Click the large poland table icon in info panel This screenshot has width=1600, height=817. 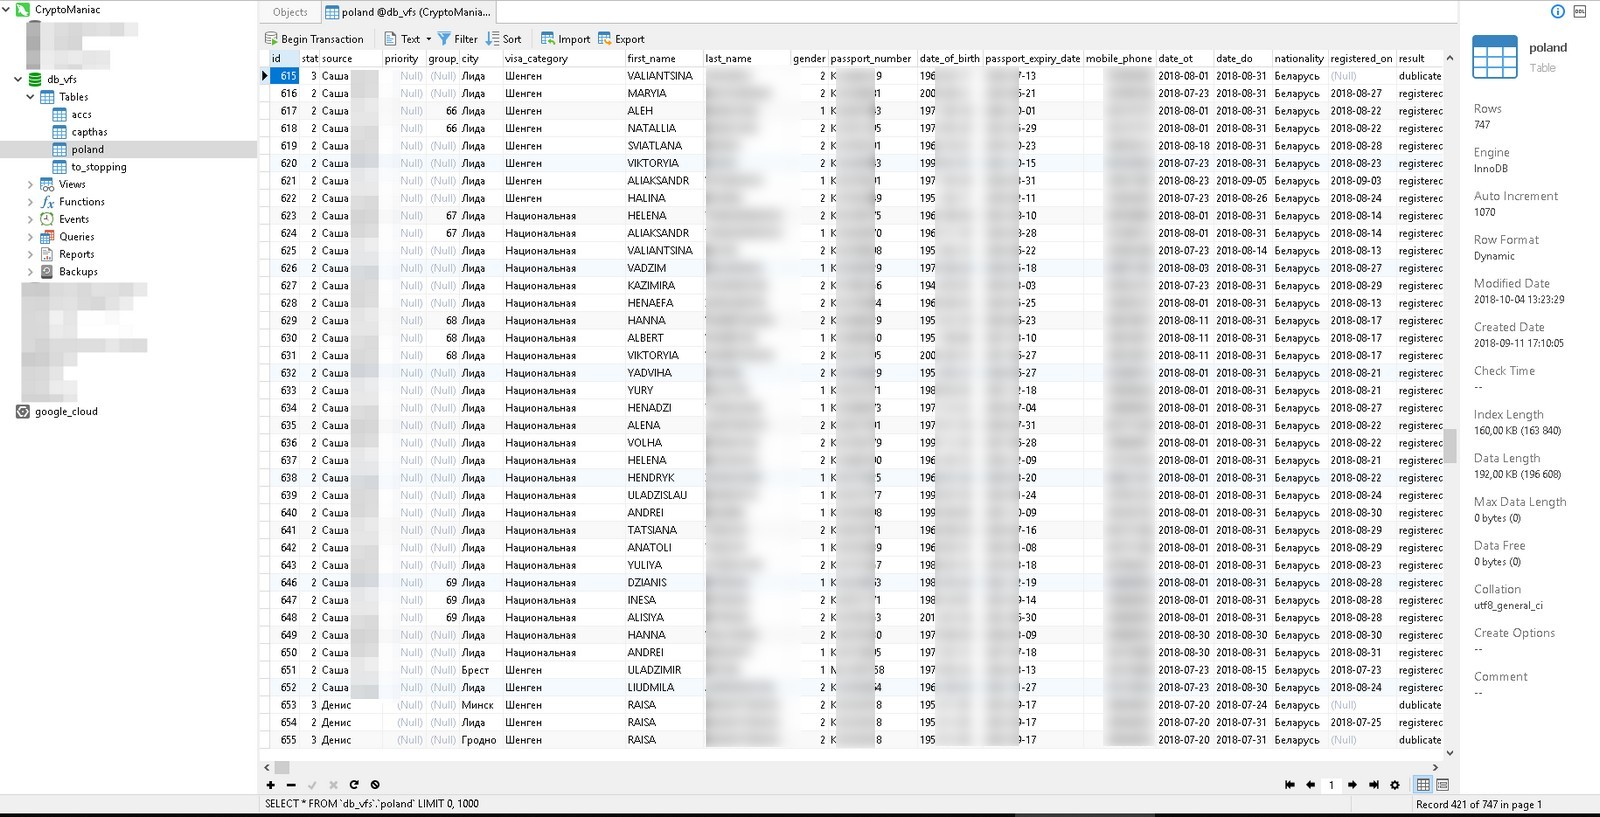1495,57
